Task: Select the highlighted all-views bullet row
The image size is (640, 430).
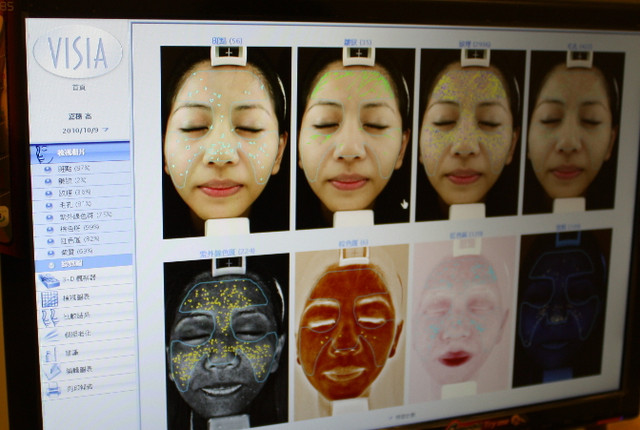Action: (x=84, y=264)
